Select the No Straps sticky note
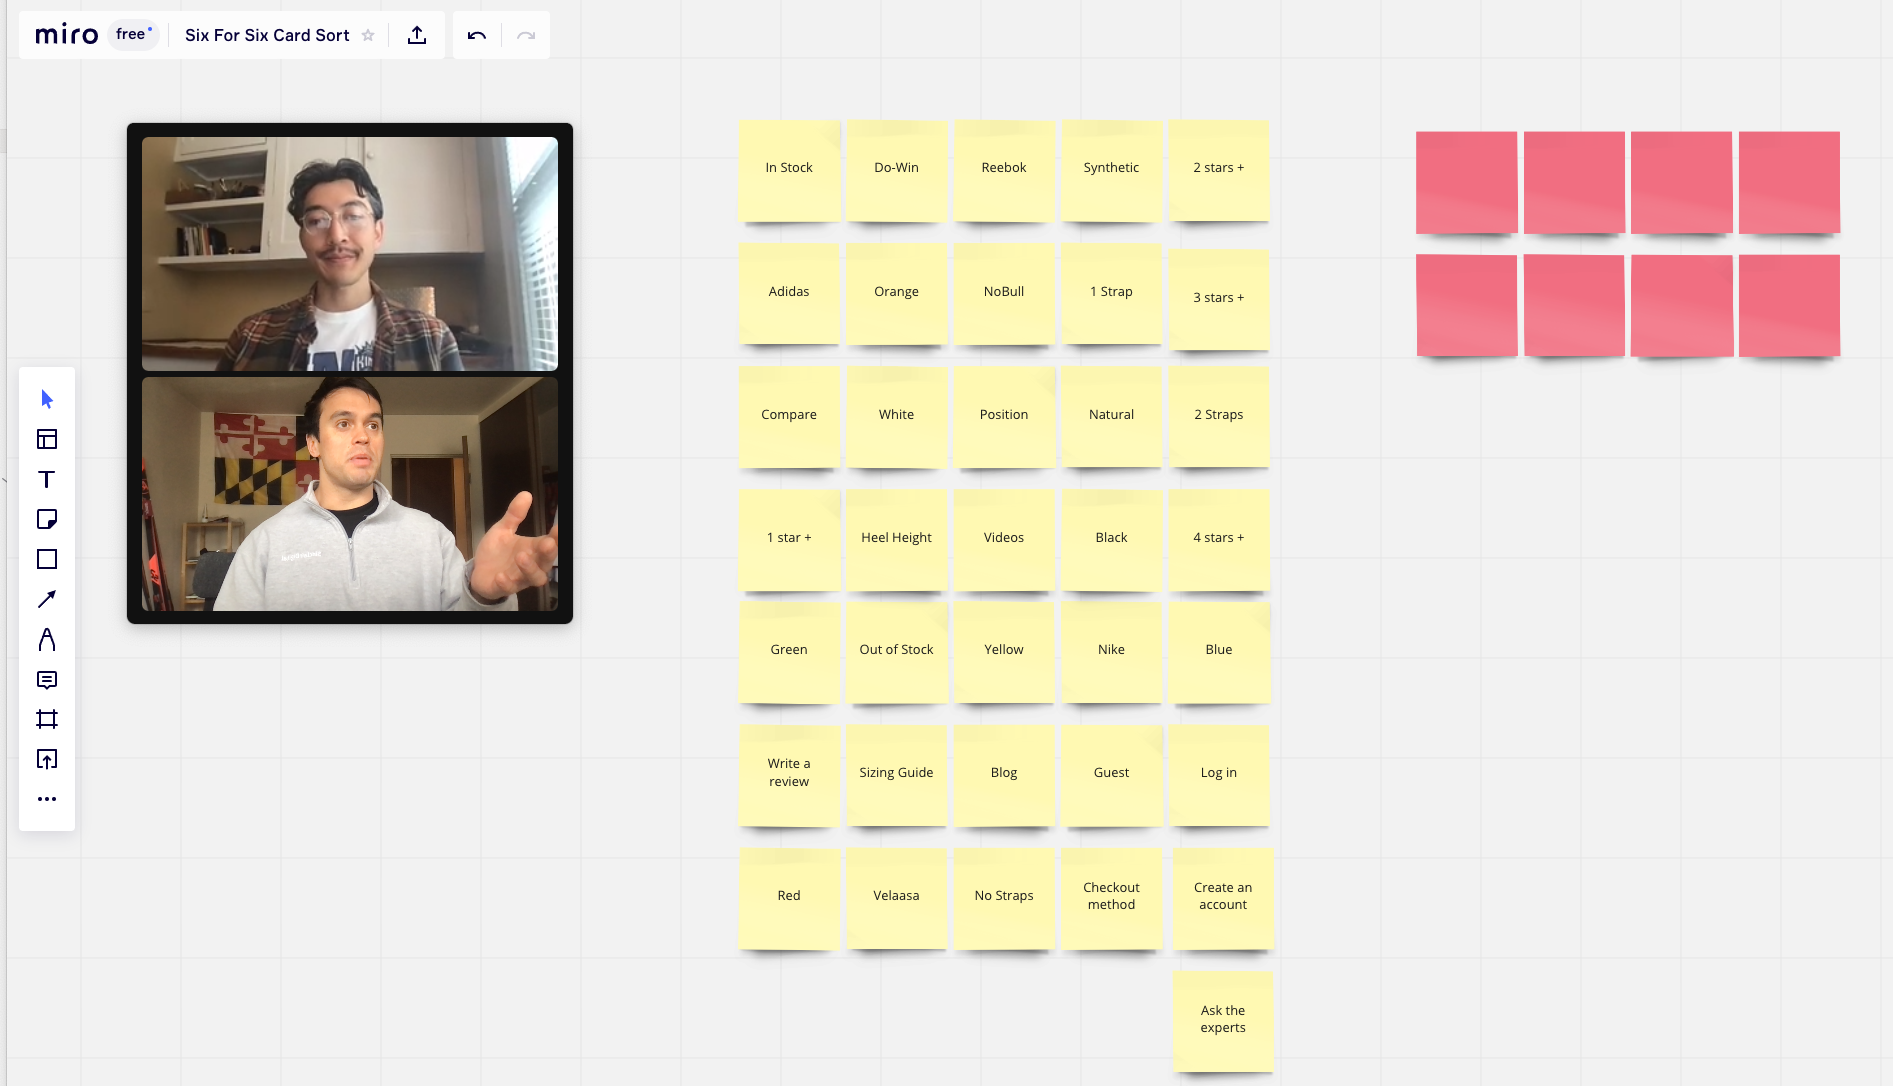 [1004, 898]
